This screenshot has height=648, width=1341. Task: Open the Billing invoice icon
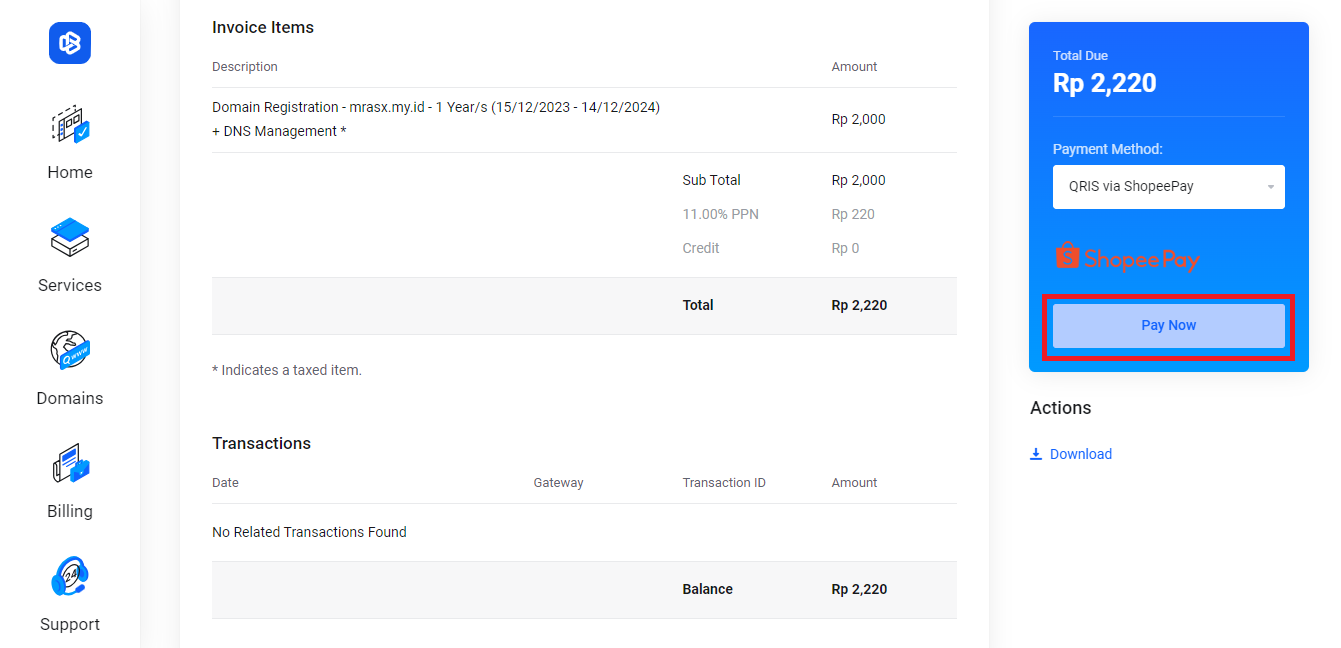tap(70, 465)
